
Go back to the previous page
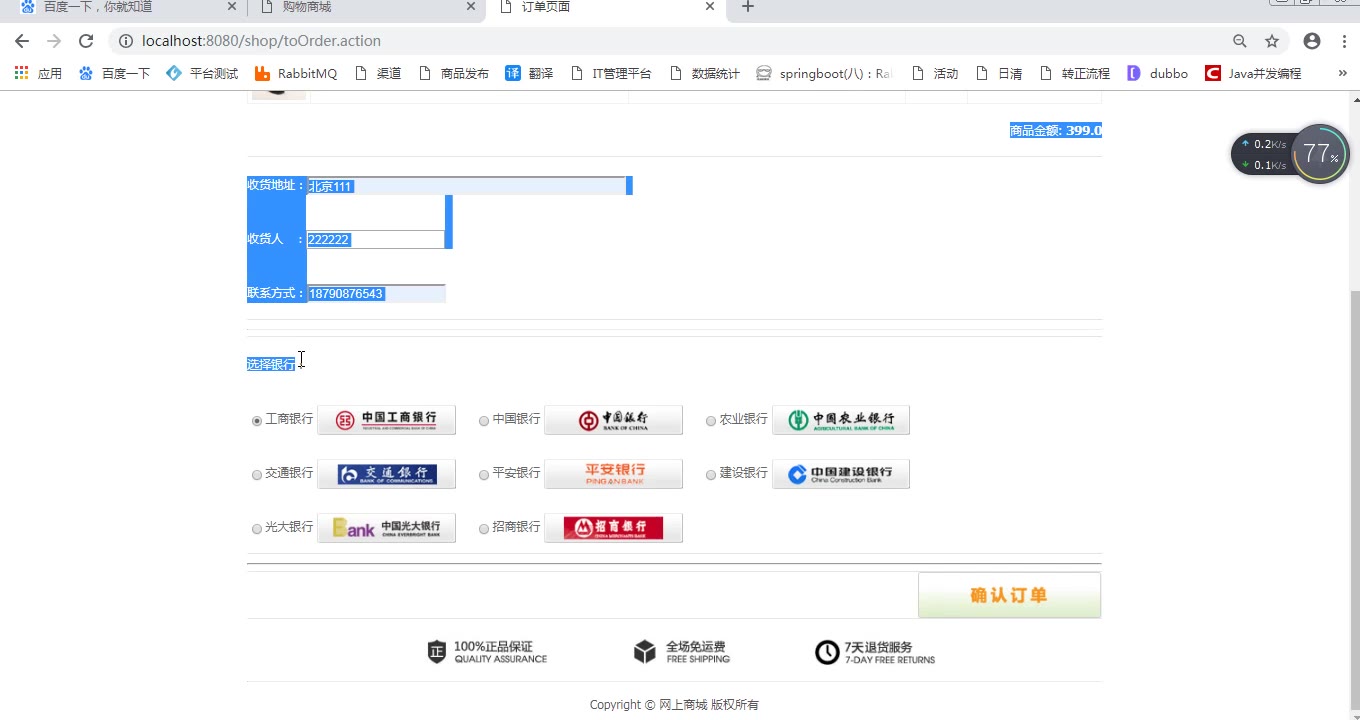coord(22,41)
